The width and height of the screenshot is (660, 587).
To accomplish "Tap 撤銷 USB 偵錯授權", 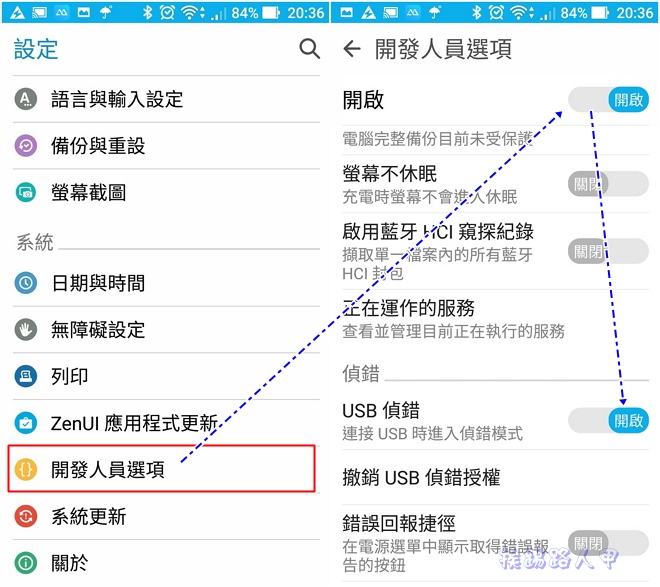I will click(495, 477).
